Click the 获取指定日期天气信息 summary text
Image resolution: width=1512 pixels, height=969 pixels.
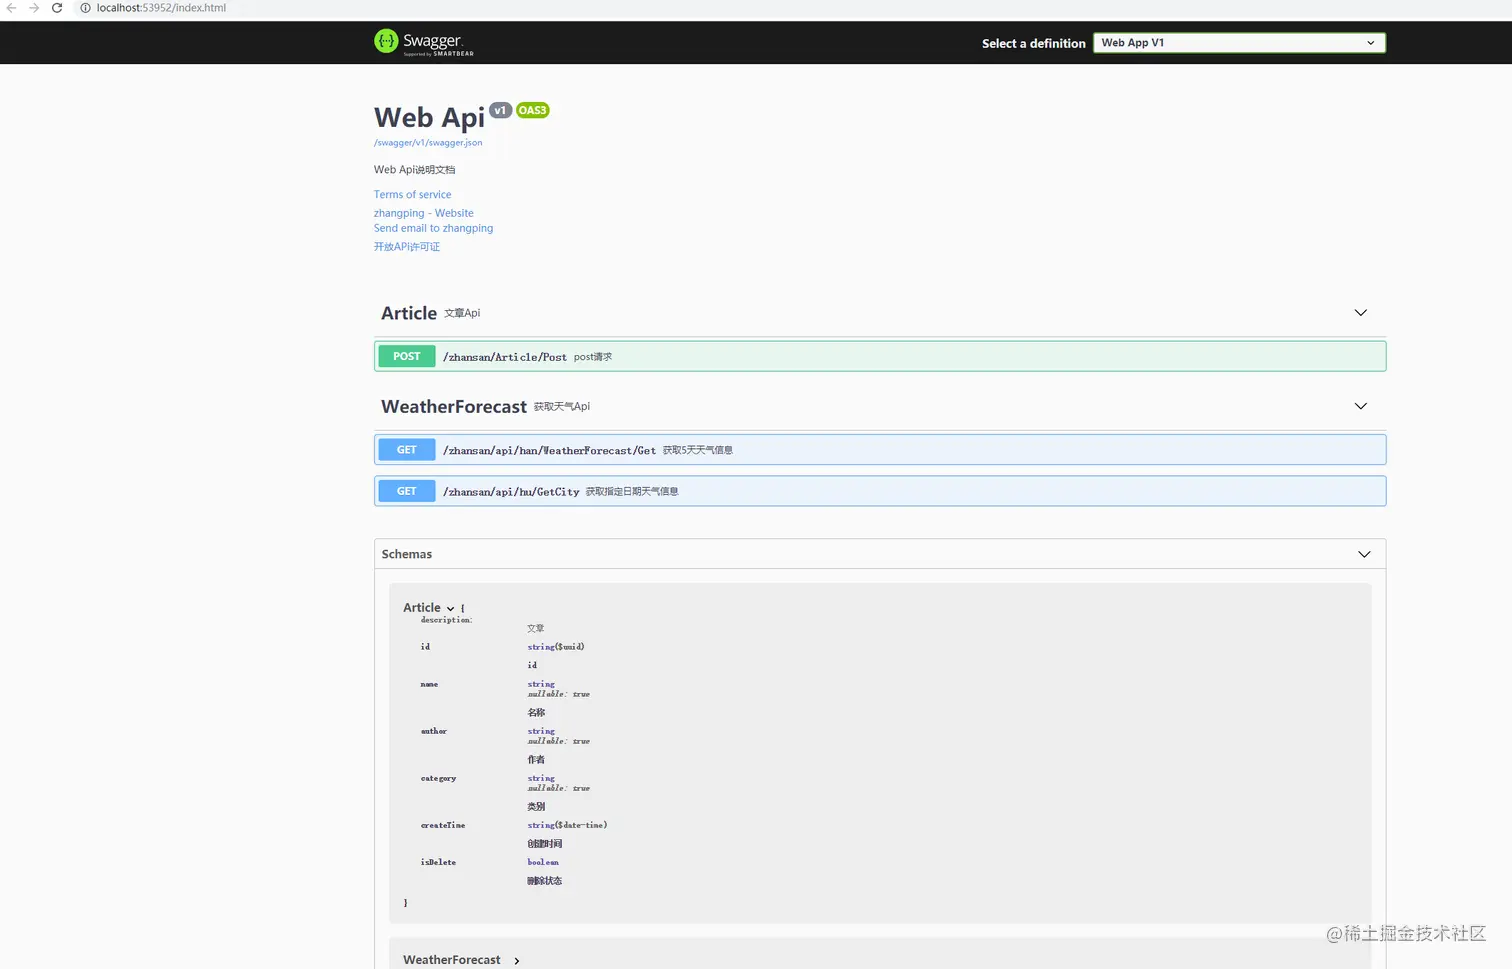632,492
